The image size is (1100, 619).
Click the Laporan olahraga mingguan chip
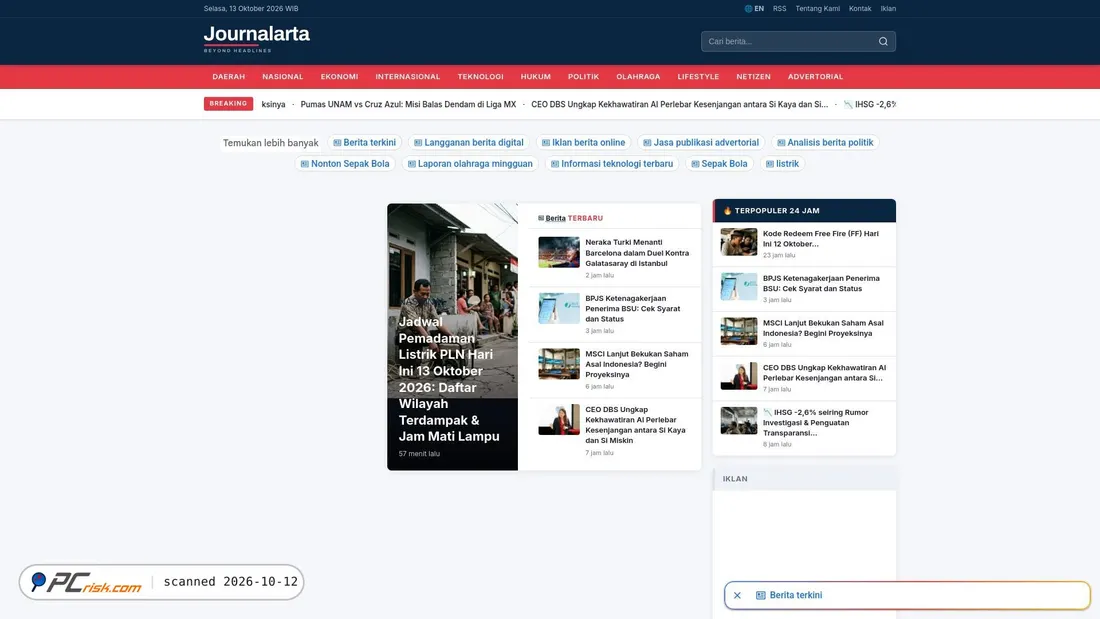click(x=470, y=164)
